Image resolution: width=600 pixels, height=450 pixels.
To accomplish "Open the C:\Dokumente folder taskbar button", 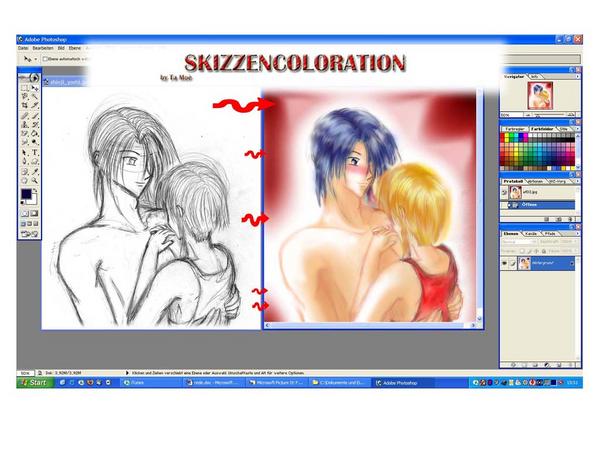I will coord(340,382).
